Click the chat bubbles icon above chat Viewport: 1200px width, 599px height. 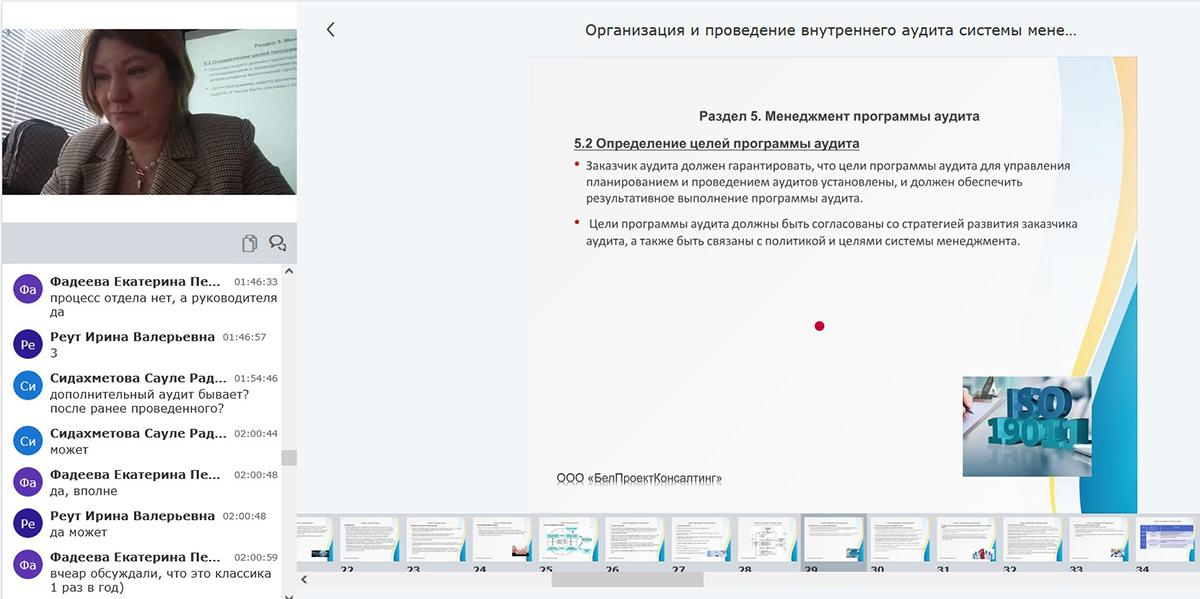[277, 243]
